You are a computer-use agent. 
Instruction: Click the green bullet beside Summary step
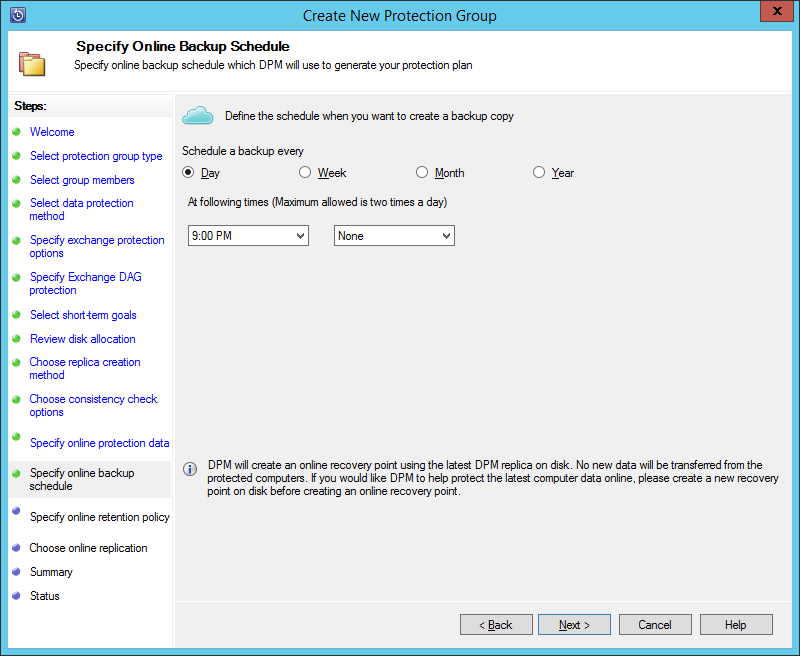(17, 572)
